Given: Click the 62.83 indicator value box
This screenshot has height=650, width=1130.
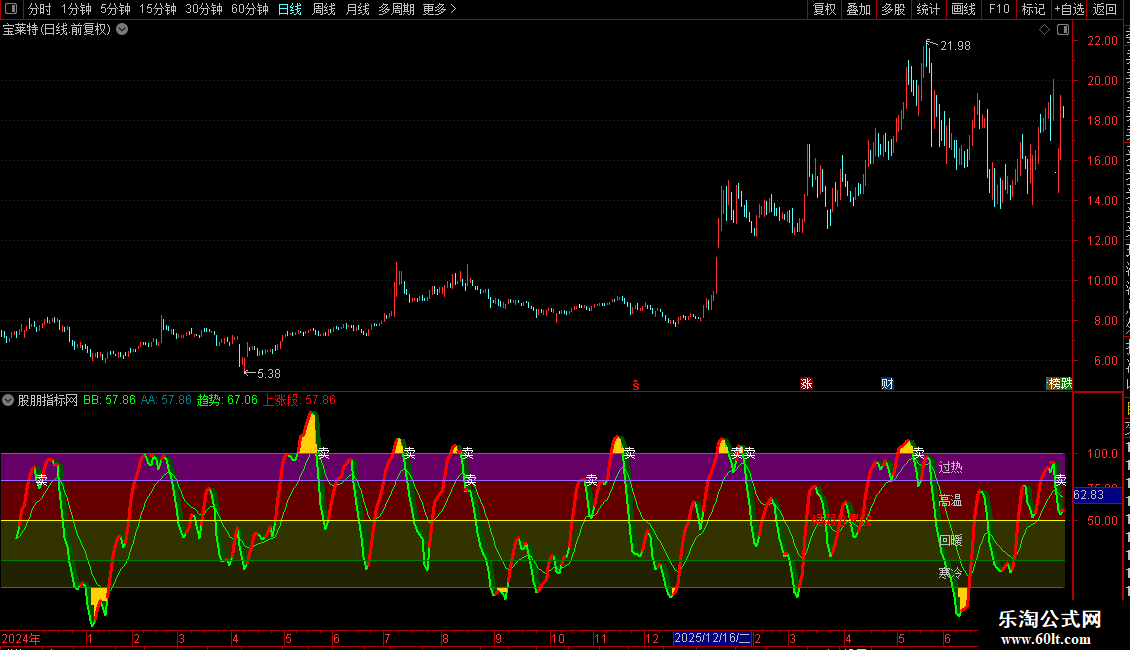Looking at the screenshot, I should (x=1097, y=495).
